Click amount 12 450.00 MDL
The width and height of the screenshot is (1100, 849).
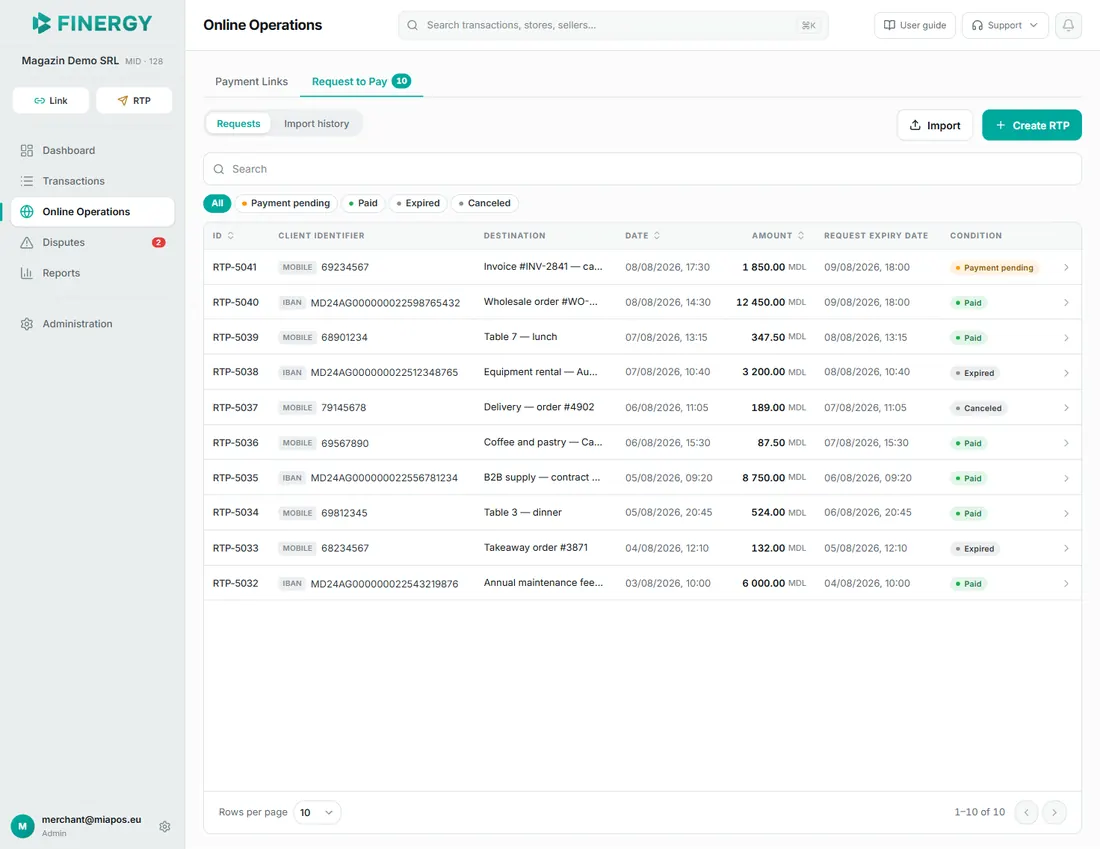[x=770, y=302]
